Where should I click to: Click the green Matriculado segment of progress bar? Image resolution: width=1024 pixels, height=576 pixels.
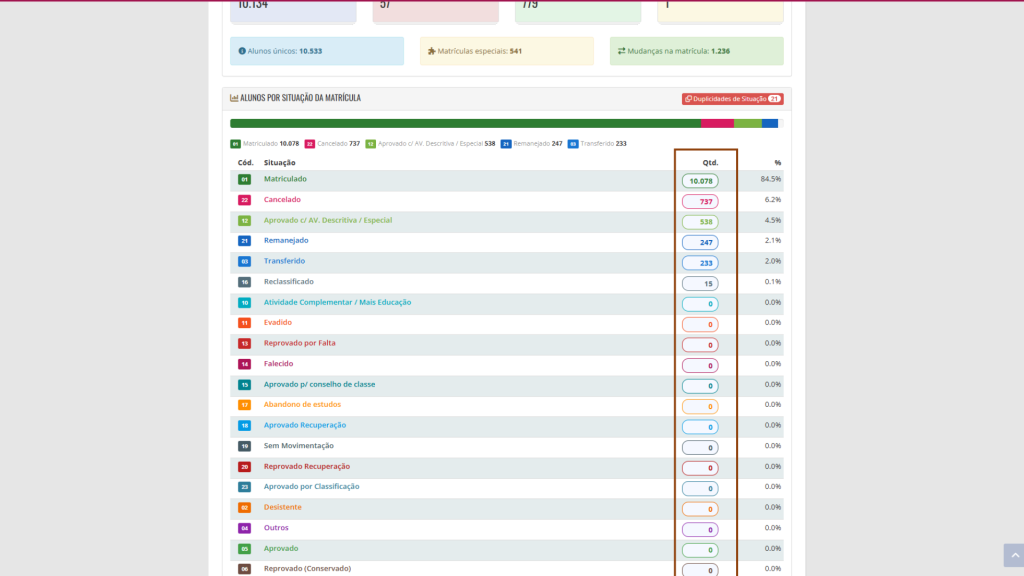point(465,124)
